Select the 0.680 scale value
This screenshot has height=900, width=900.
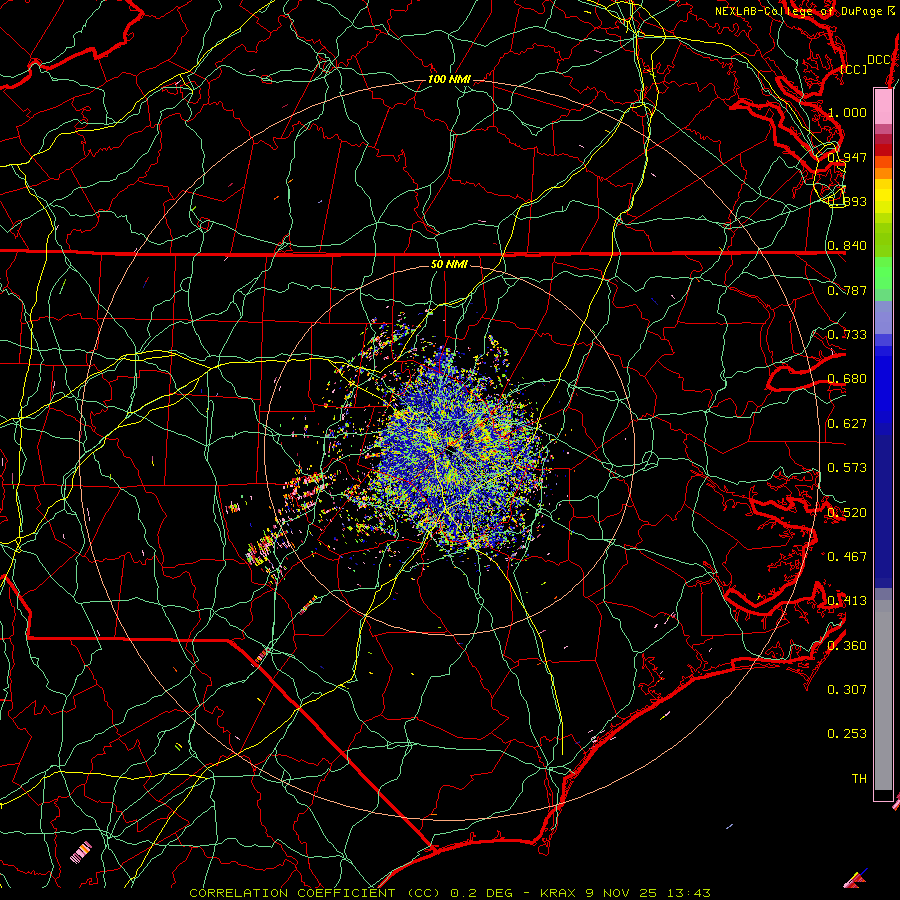click(847, 379)
